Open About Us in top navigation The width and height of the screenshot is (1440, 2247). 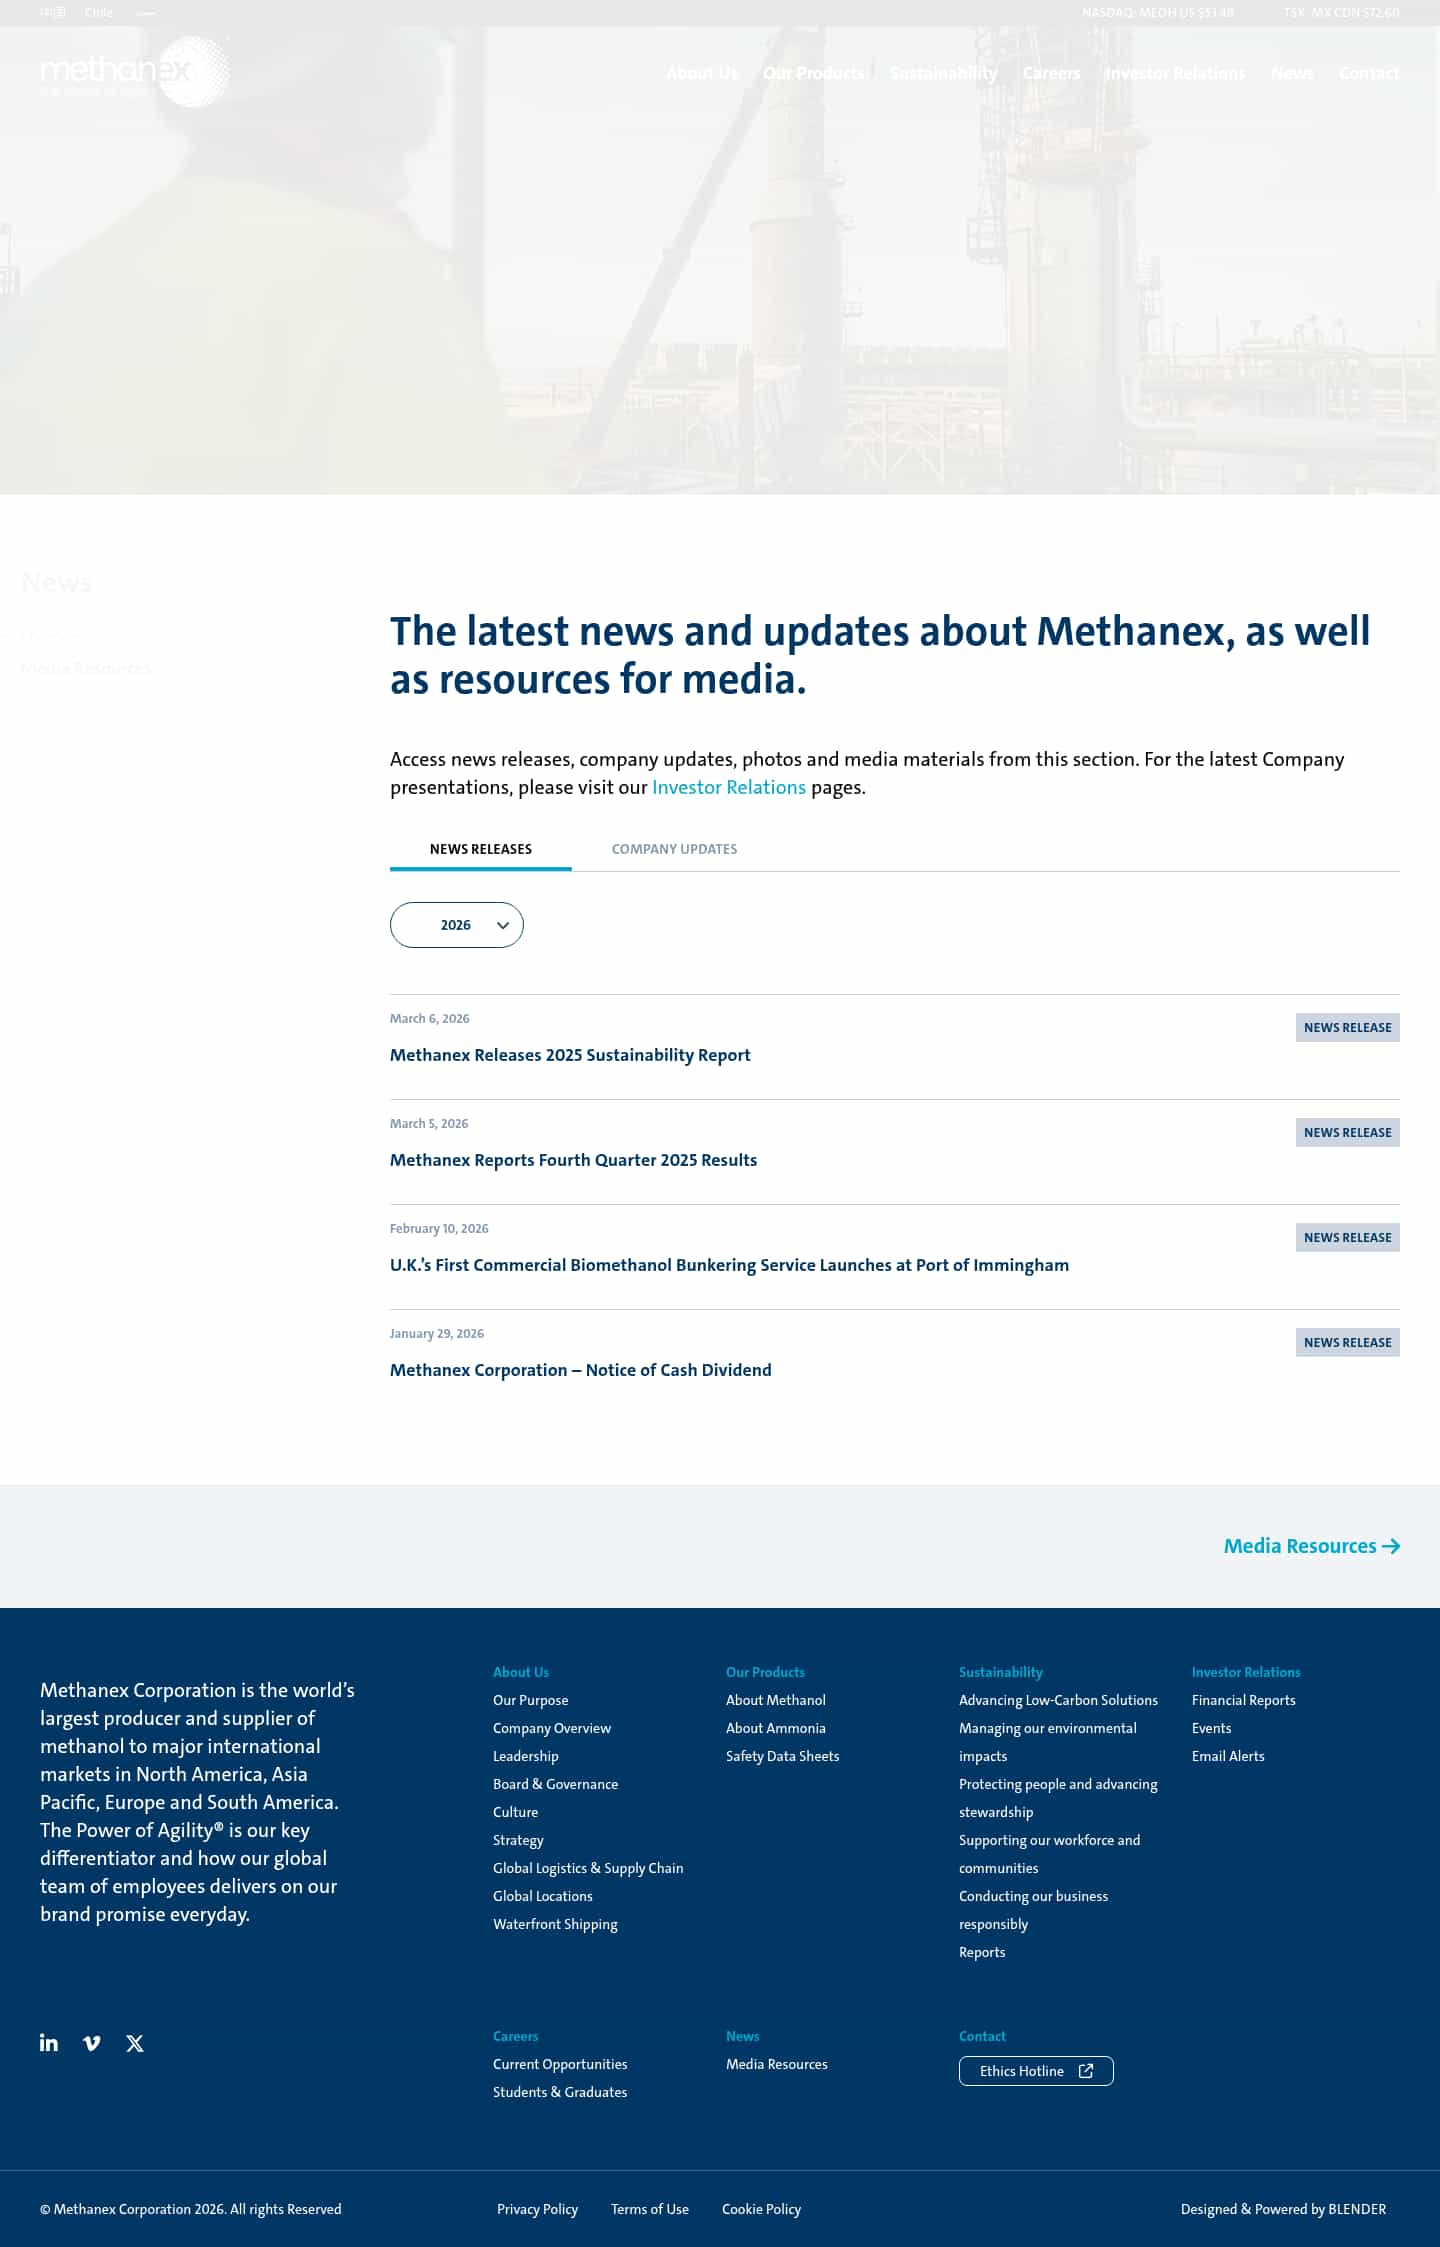click(702, 73)
